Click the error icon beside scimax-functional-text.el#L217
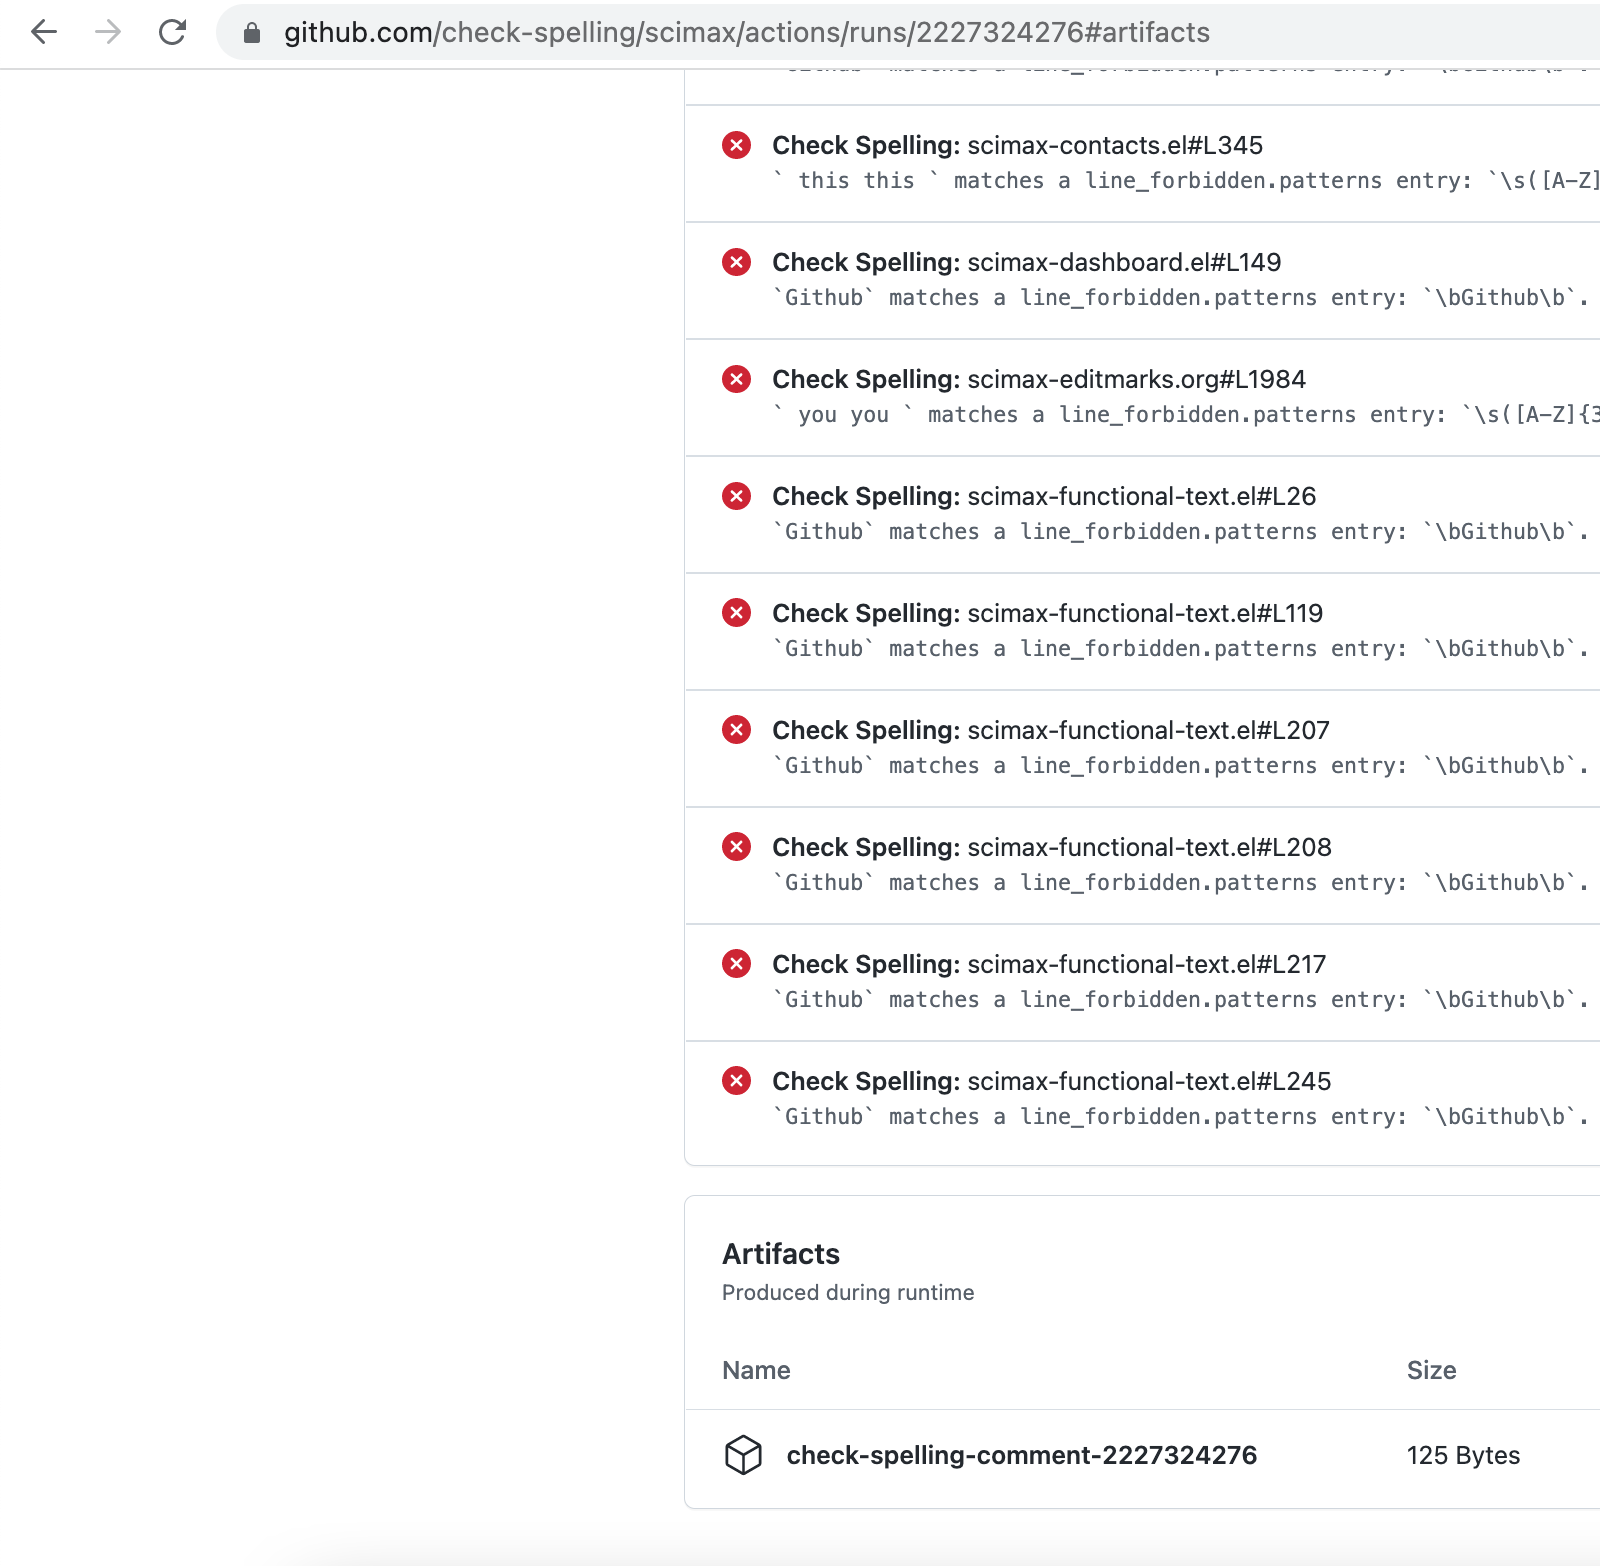 737,964
